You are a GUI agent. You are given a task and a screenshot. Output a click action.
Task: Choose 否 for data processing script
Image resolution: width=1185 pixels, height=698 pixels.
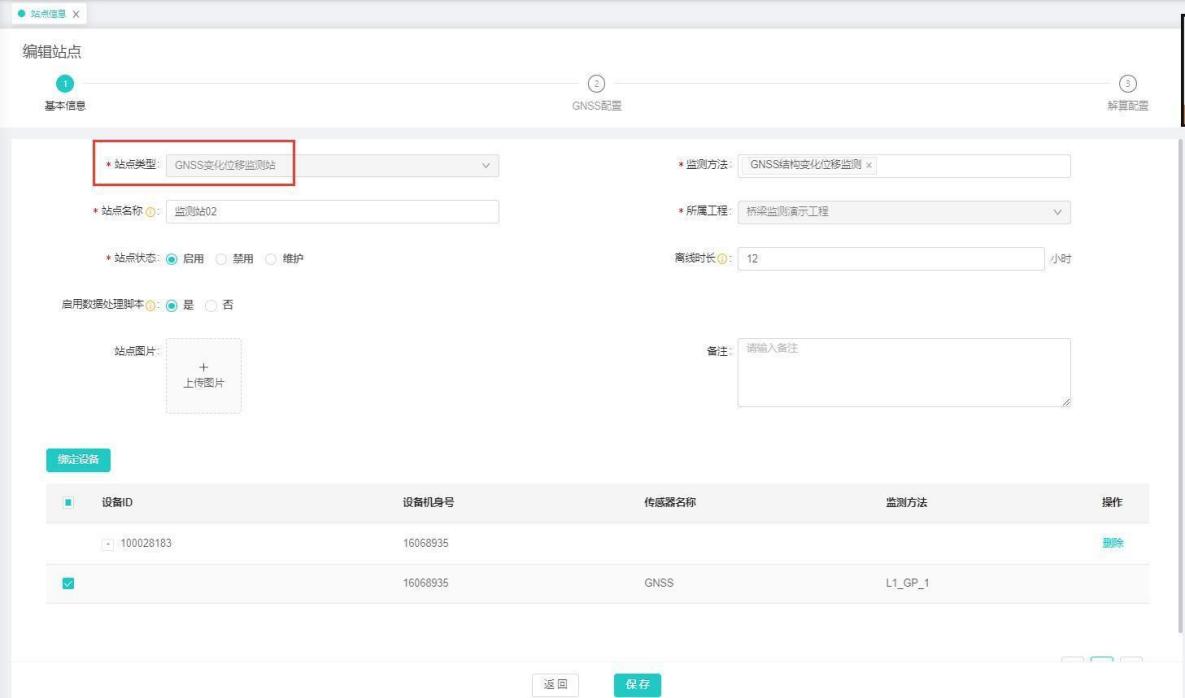pos(210,306)
